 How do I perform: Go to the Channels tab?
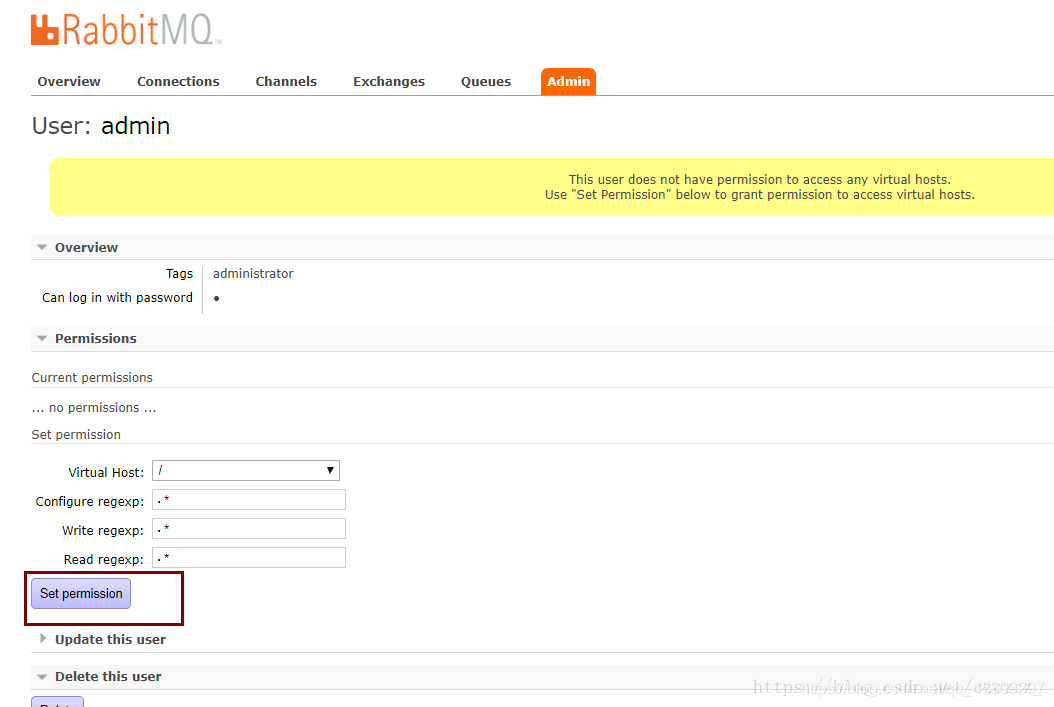286,81
